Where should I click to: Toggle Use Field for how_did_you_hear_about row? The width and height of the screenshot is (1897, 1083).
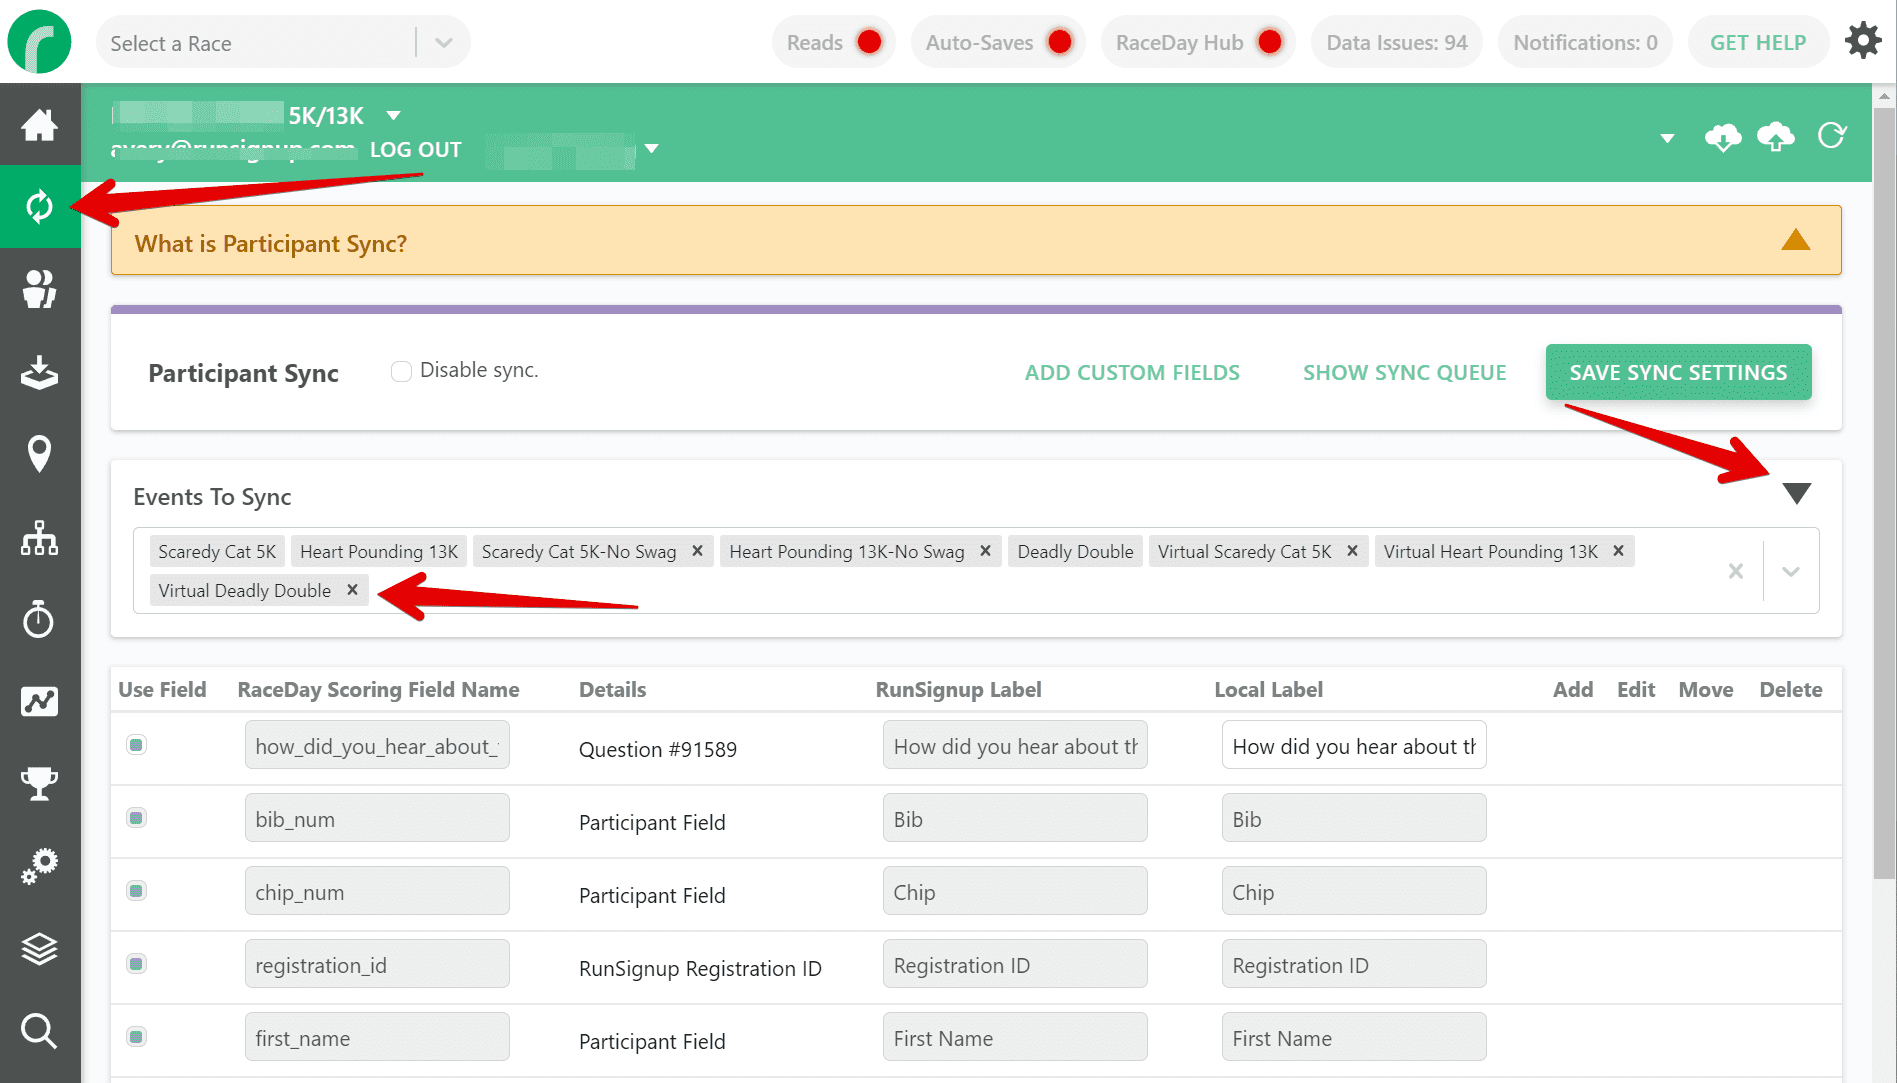137,745
